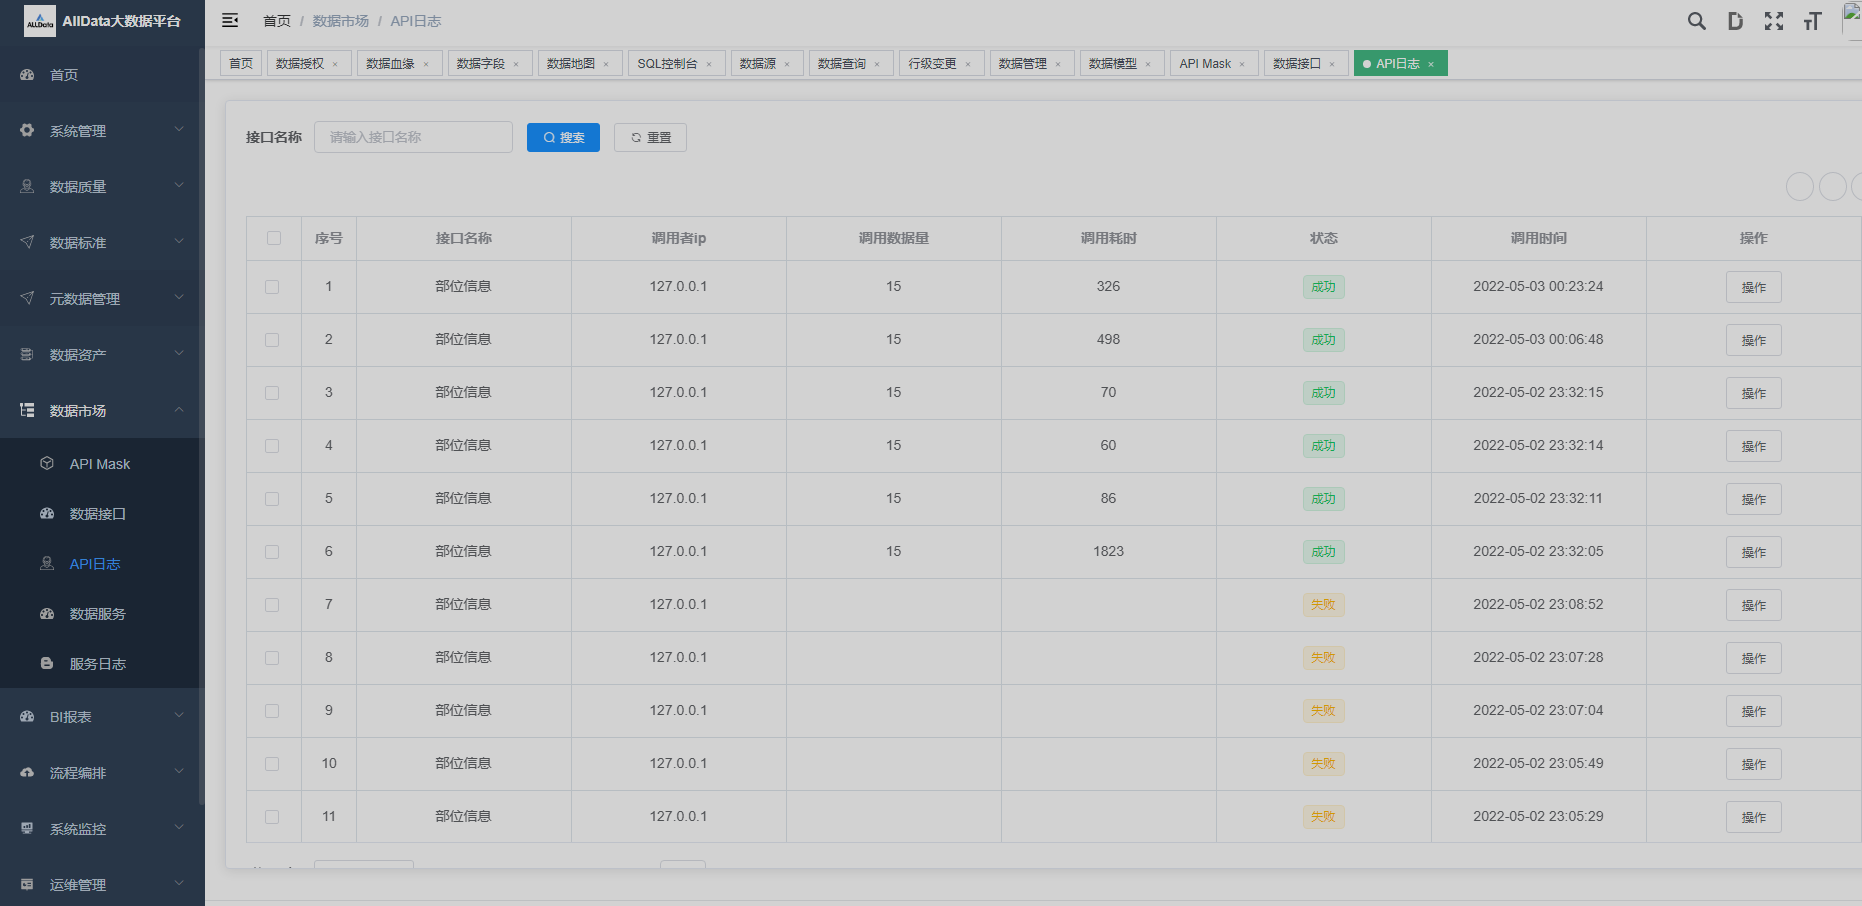
Task: Check the checkbox for row 7
Action: click(272, 605)
